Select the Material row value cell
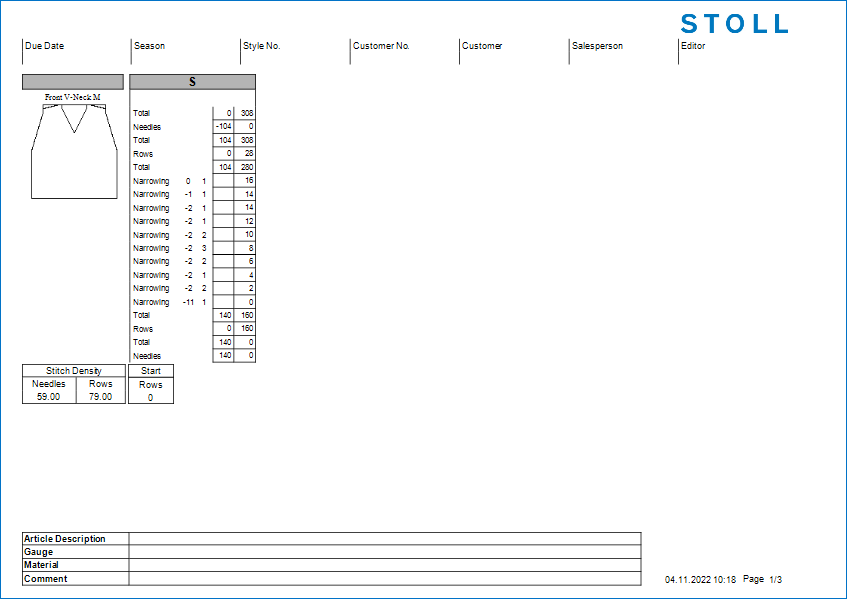 point(384,565)
